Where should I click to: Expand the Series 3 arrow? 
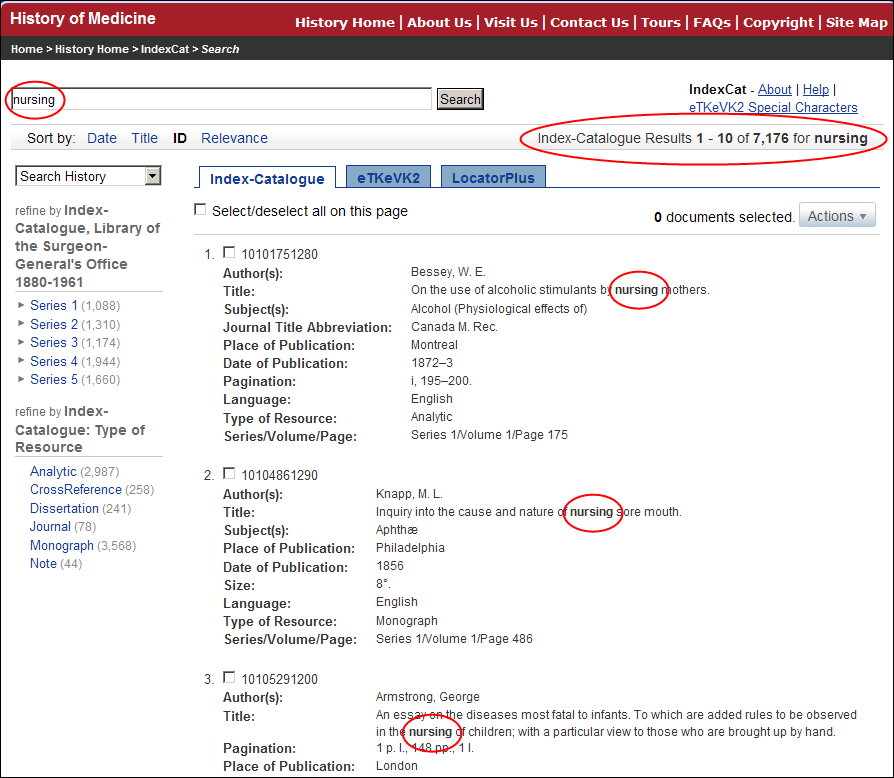pyautogui.click(x=21, y=342)
